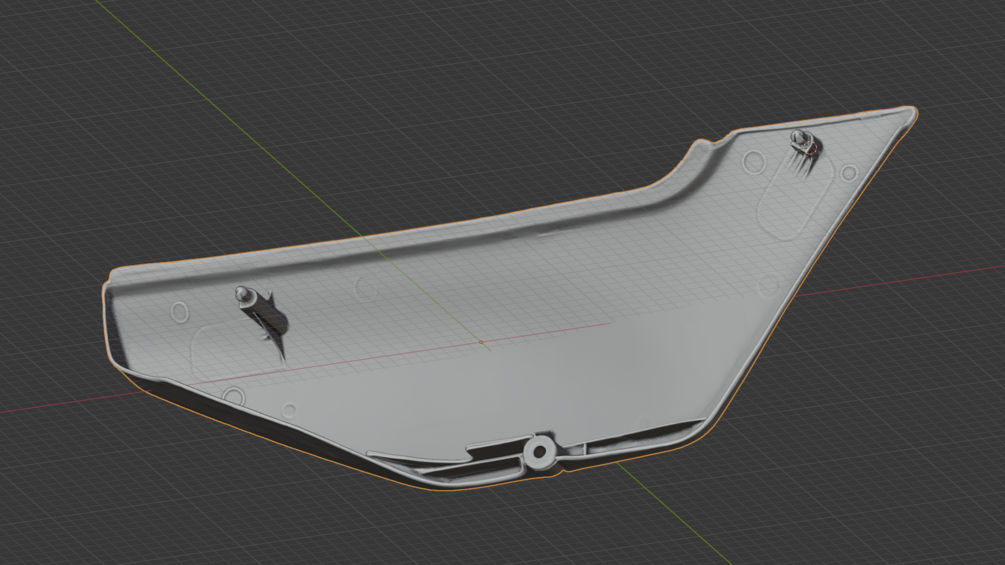Click the circular screw boss at panel bottom edge

(539, 452)
